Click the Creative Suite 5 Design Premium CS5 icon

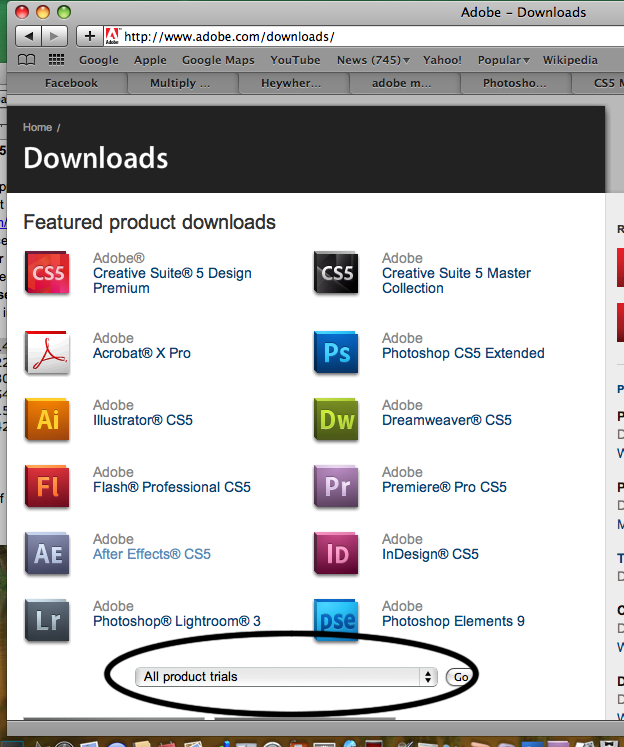click(47, 273)
